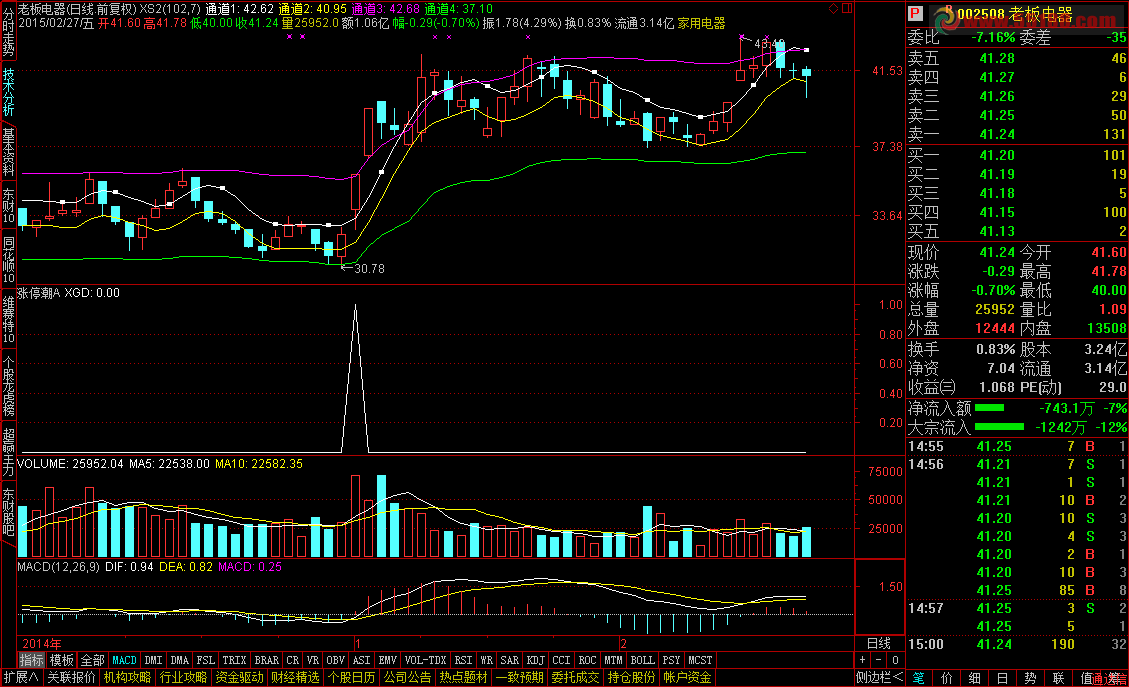Switch indicator to RSI

pyautogui.click(x=464, y=660)
